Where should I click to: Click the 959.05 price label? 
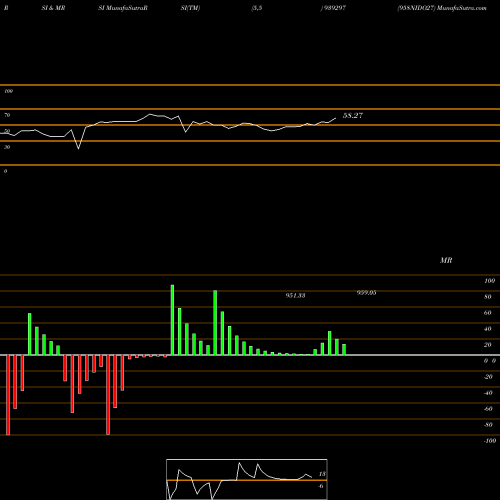pos(366,293)
